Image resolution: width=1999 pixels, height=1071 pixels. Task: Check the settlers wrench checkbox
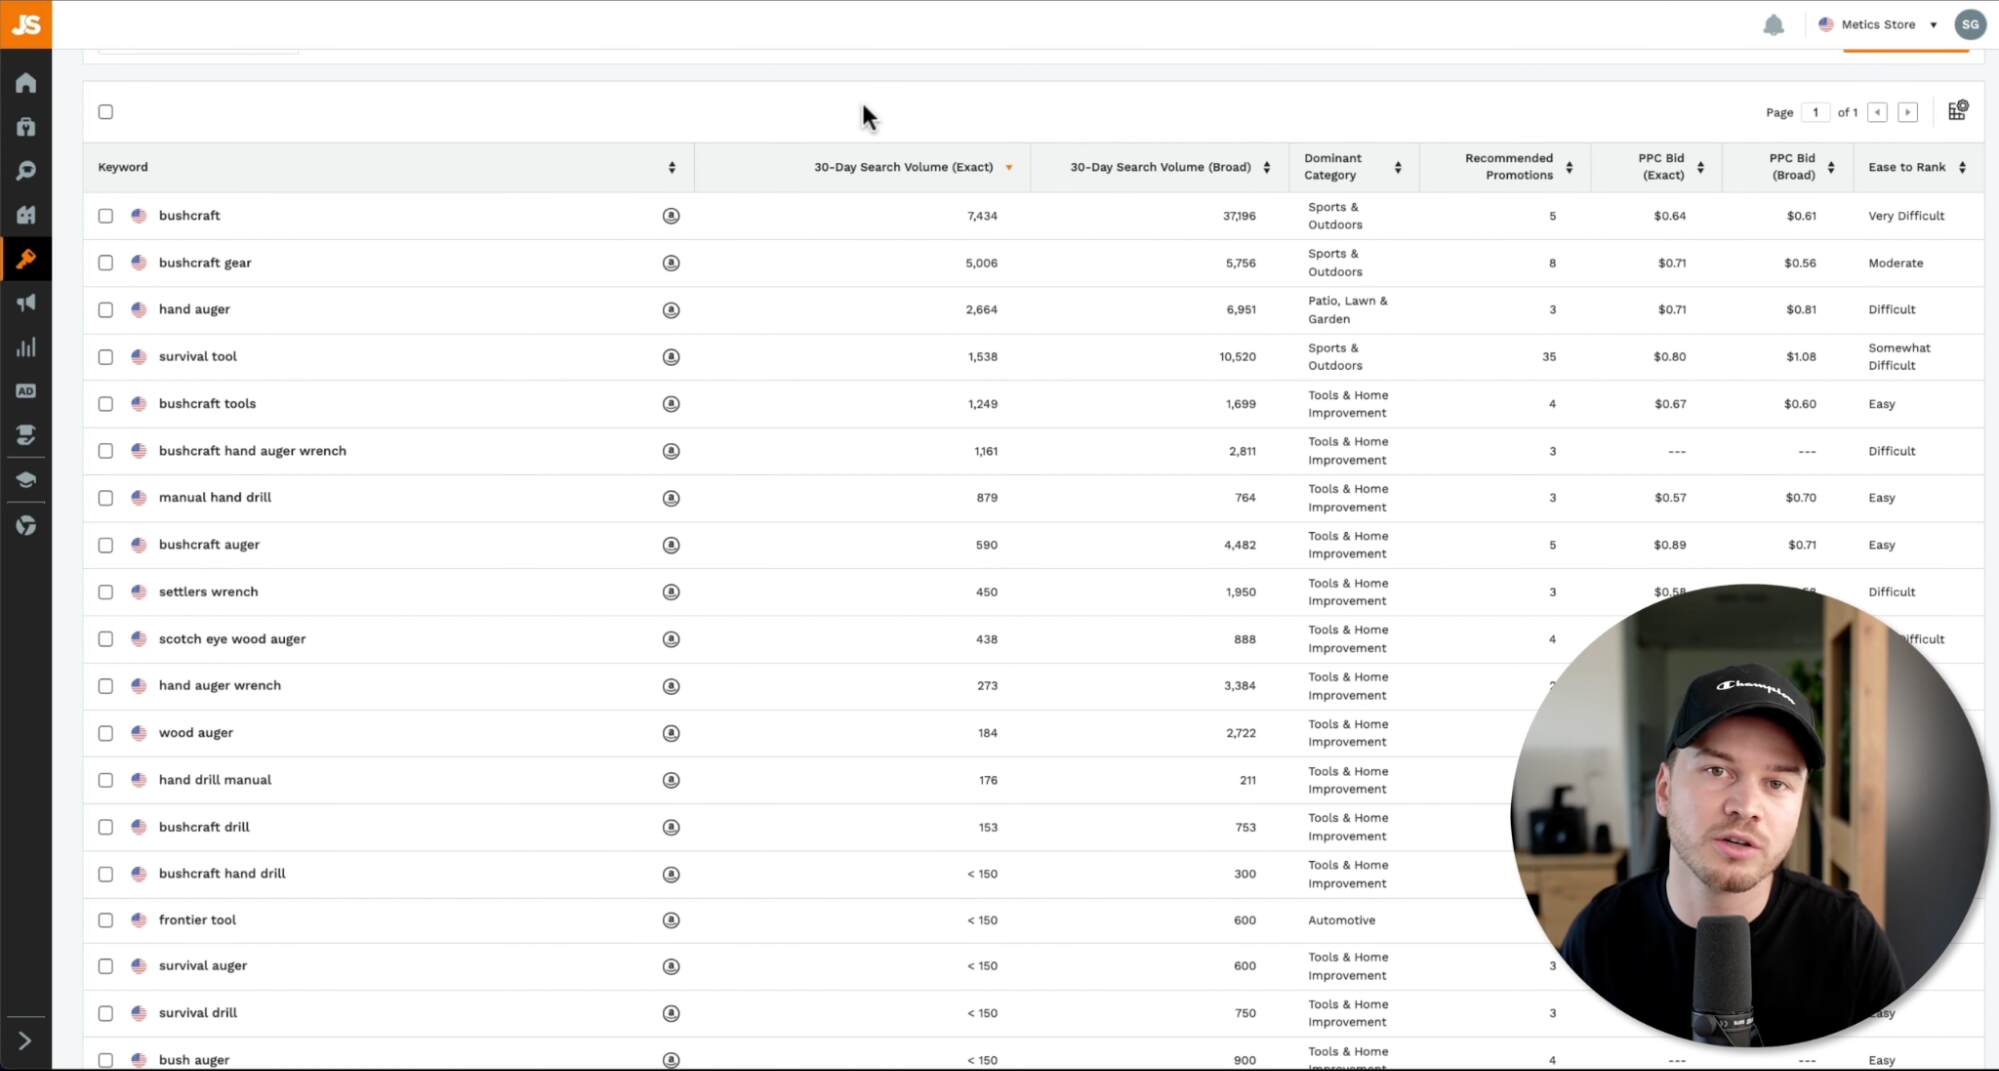(x=106, y=592)
